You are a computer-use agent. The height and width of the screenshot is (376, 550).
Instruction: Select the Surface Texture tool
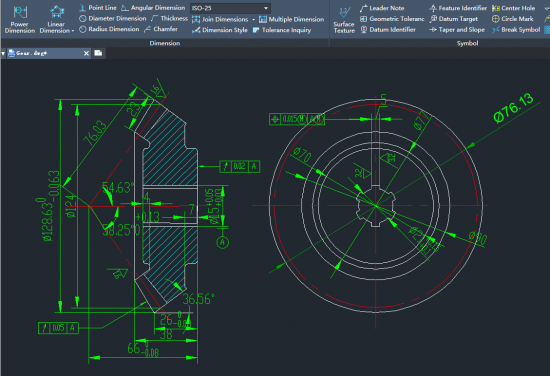click(x=344, y=20)
